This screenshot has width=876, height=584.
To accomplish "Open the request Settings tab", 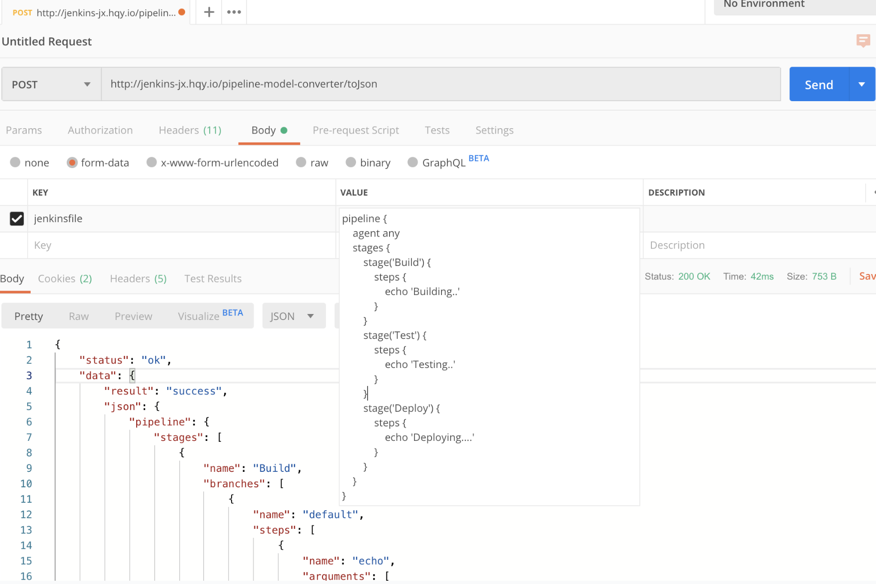I will 494,130.
